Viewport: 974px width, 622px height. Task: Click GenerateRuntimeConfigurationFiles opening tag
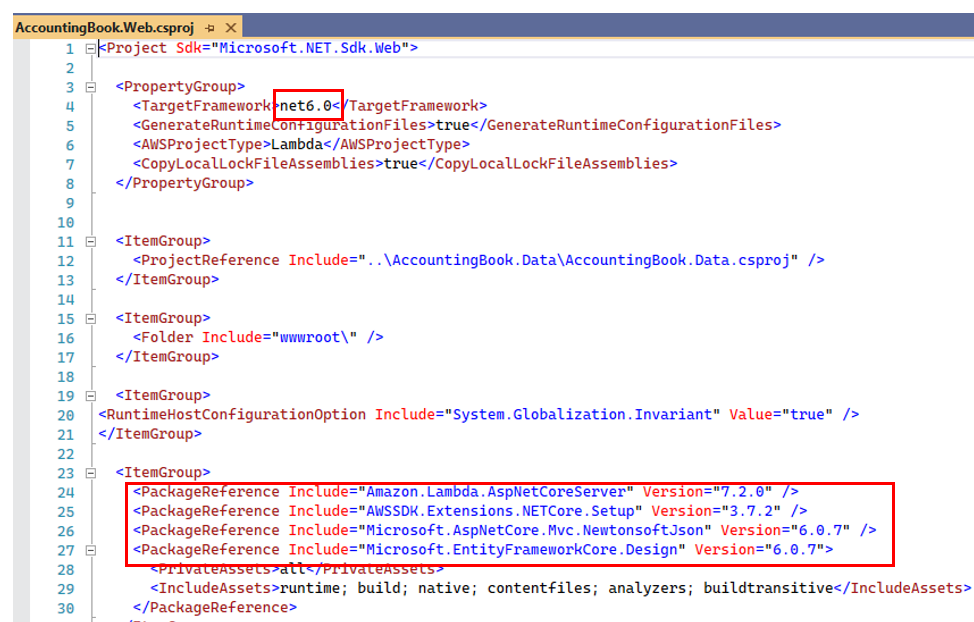(284, 125)
